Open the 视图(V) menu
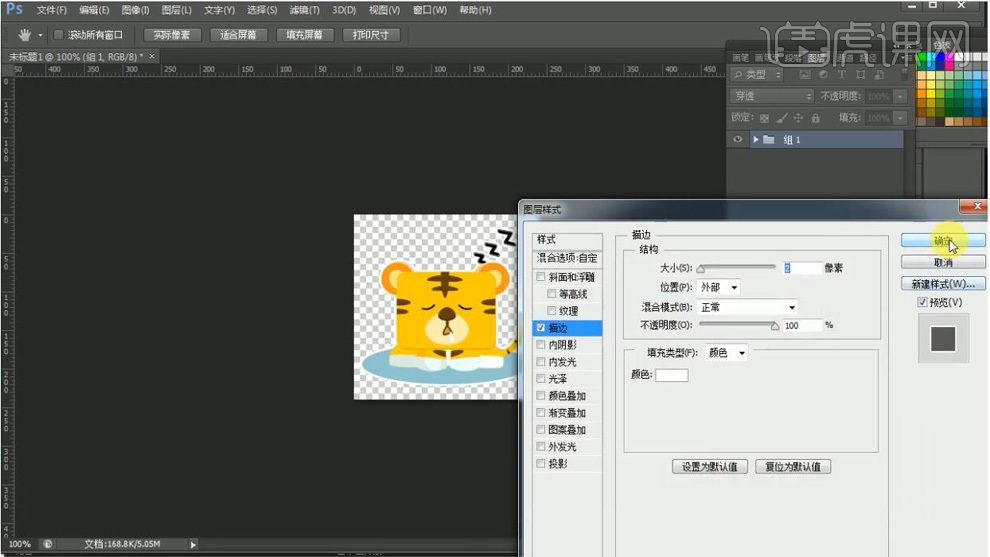The height and width of the screenshot is (557, 990). [385, 10]
